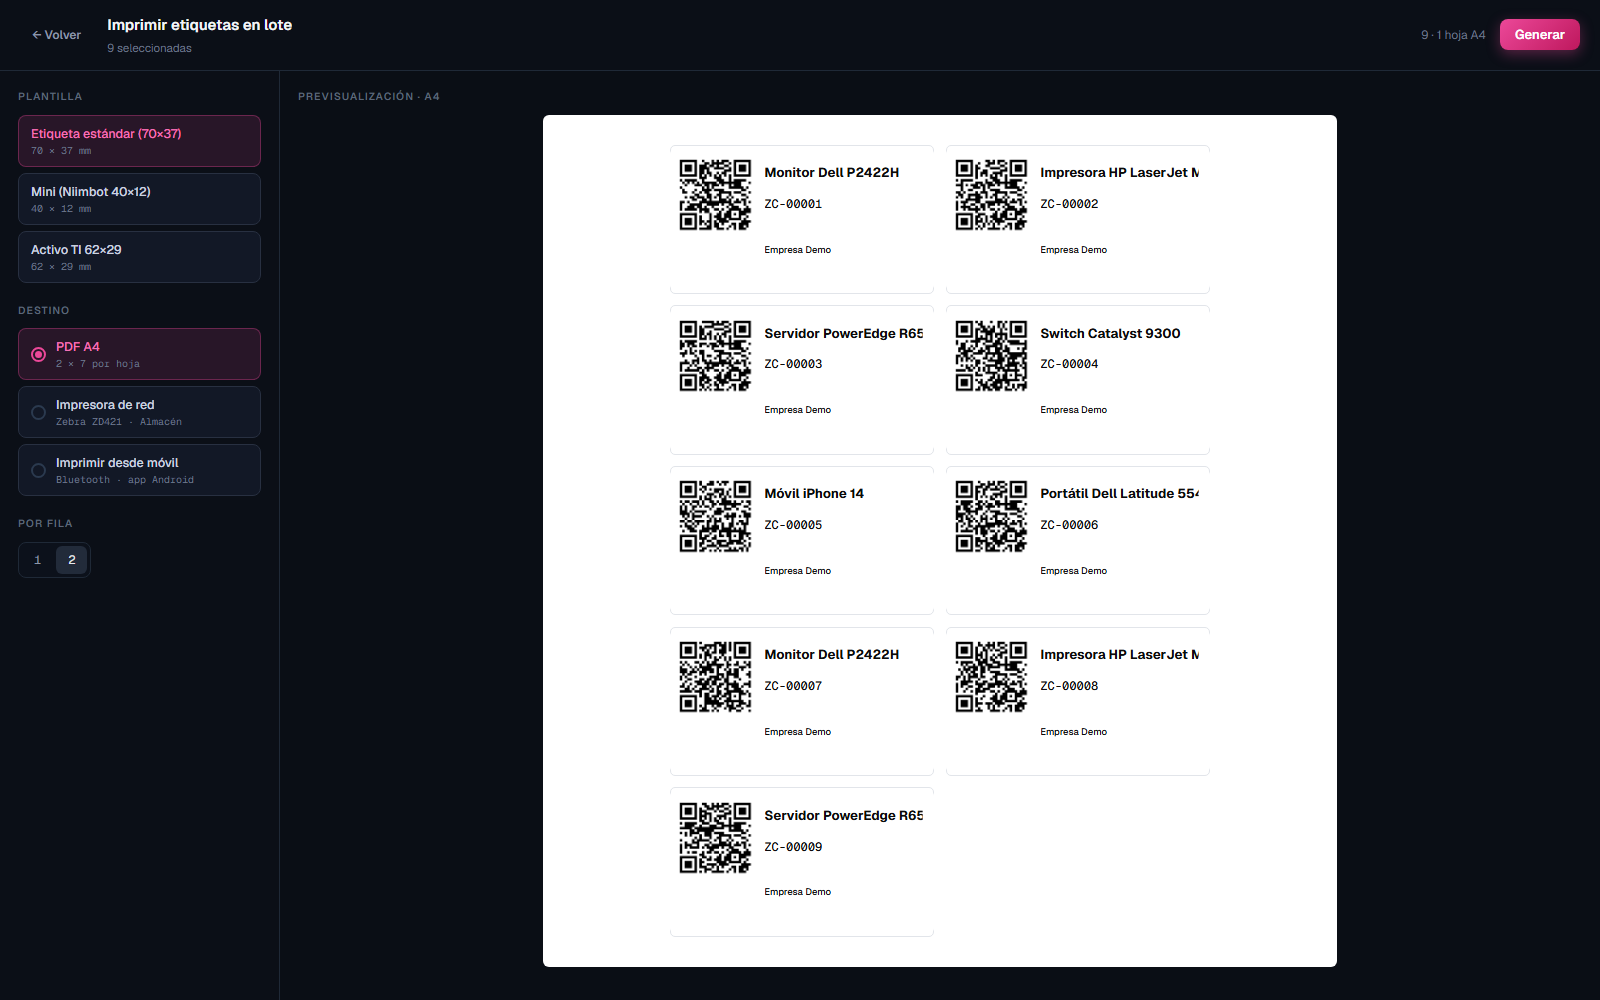
Task: Pick the Activo TI 62×29 template
Action: click(x=139, y=257)
